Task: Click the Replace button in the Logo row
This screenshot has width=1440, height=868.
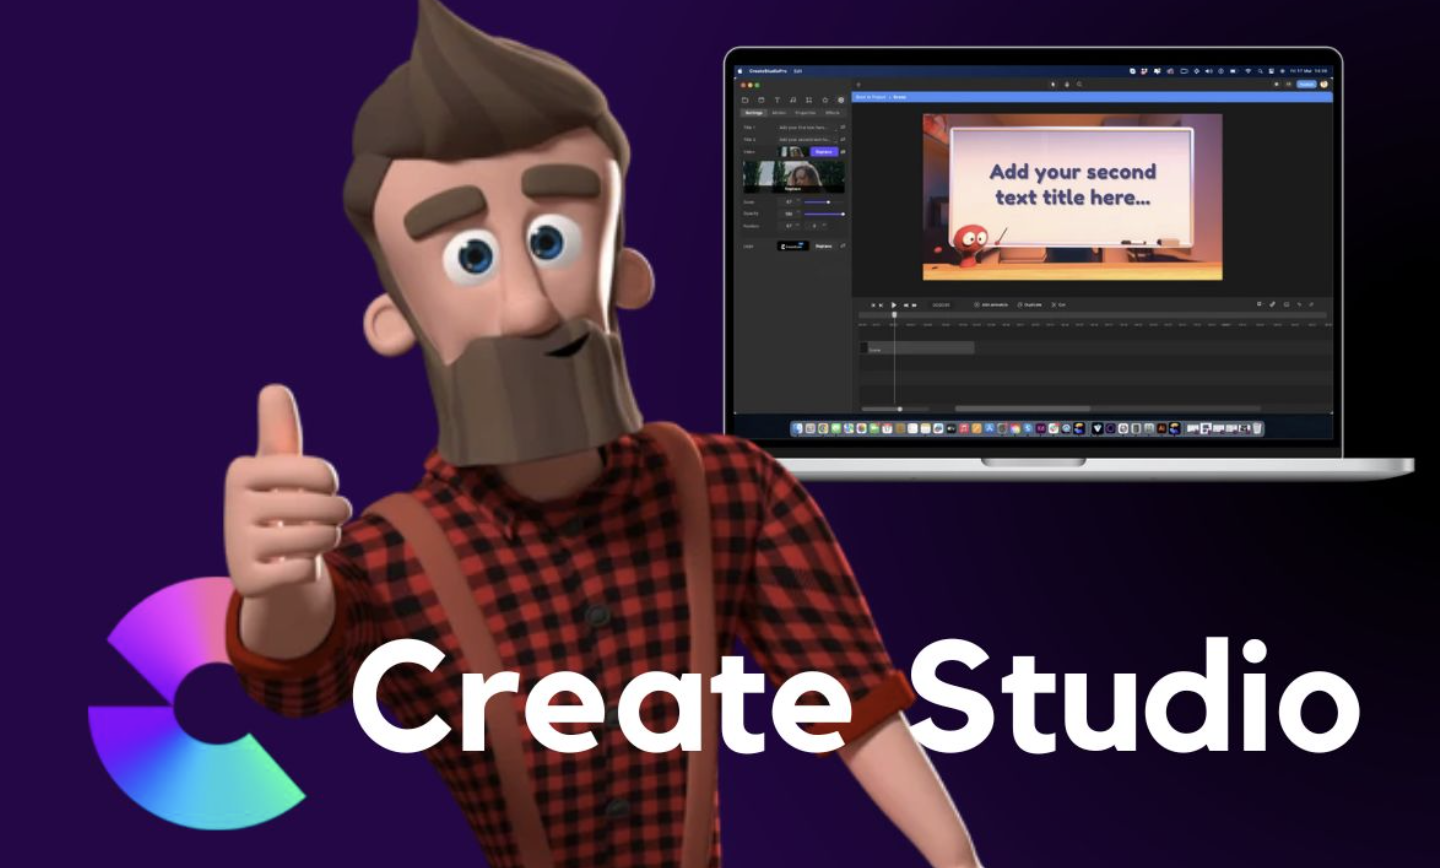Action: (823, 246)
